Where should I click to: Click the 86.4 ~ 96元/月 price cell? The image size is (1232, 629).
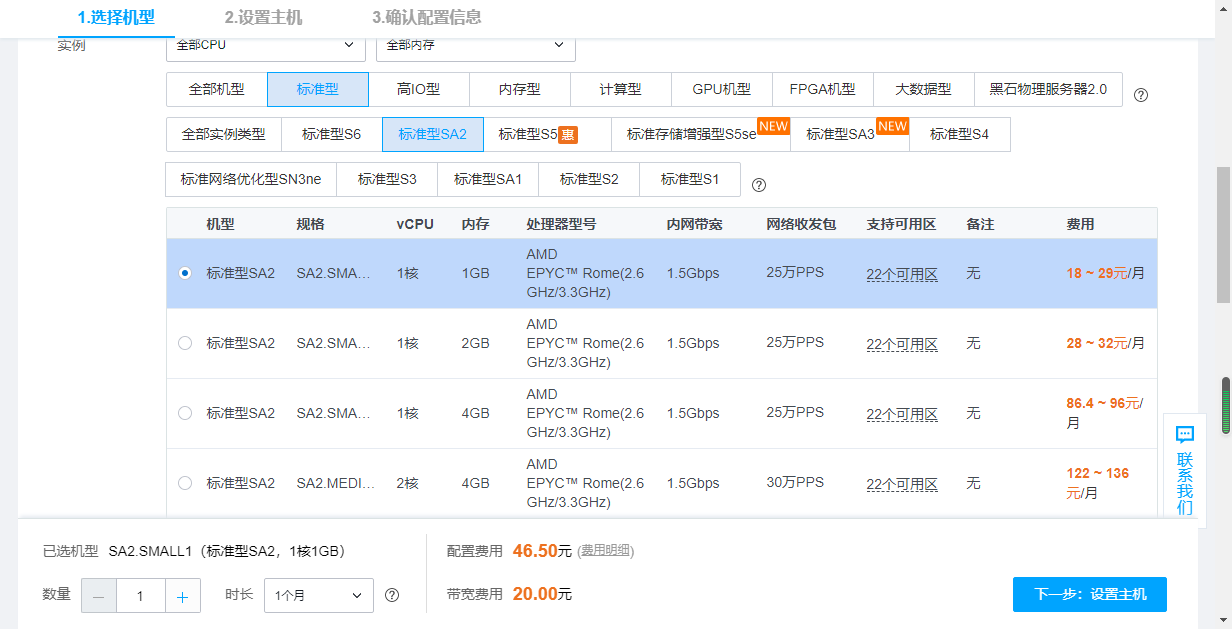[1106, 413]
